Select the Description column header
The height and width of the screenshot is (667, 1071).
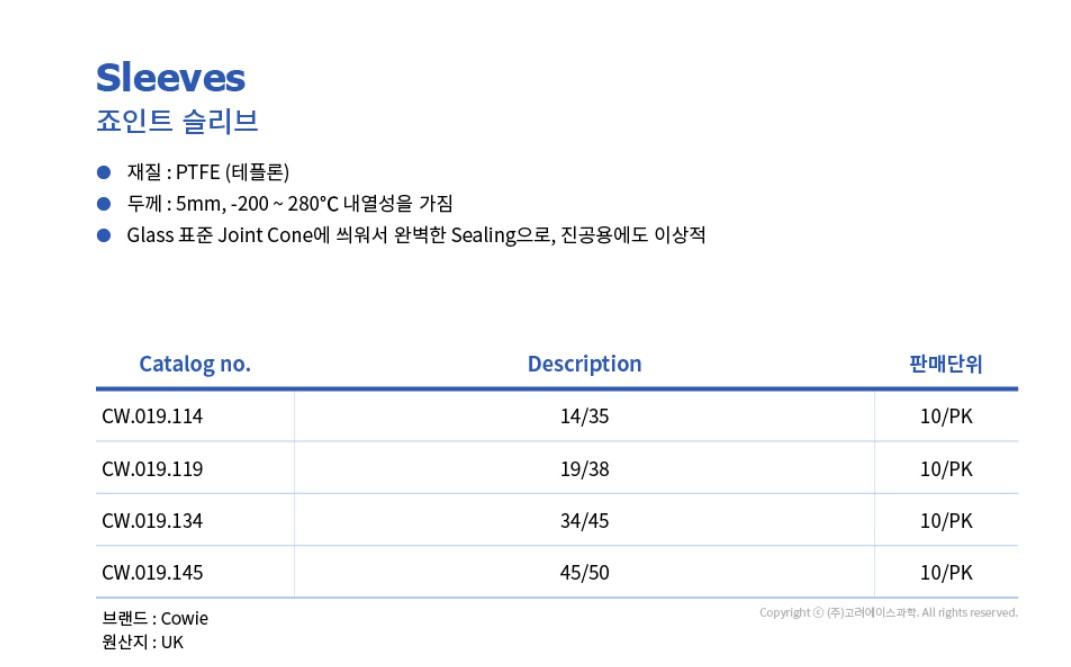pos(585,363)
